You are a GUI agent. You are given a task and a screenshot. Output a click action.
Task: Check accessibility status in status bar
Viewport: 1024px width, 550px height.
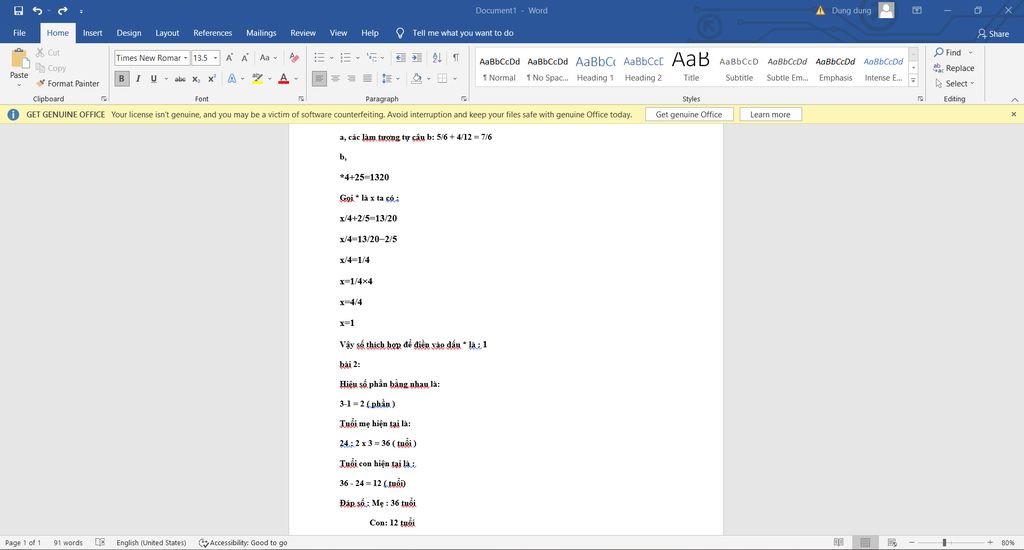click(243, 542)
